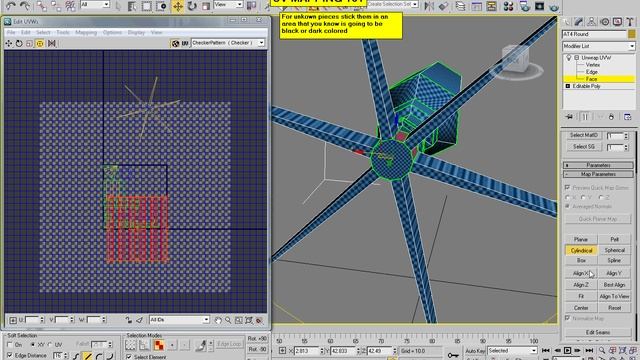Screen dimensions: 640x360
Task: Collapse the Unwrap UVW modifier tree
Action: pos(576,58)
